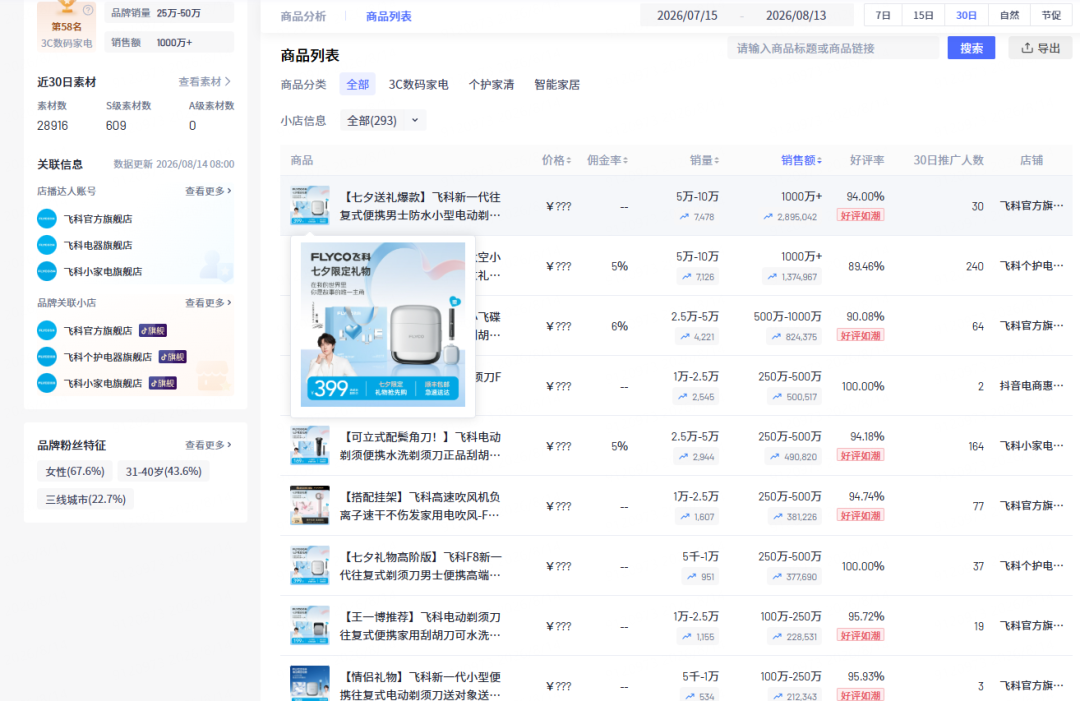The height and width of the screenshot is (701, 1080).
Task: Click avatar of streamer 飞科电器旗舰店
Action: point(47,245)
